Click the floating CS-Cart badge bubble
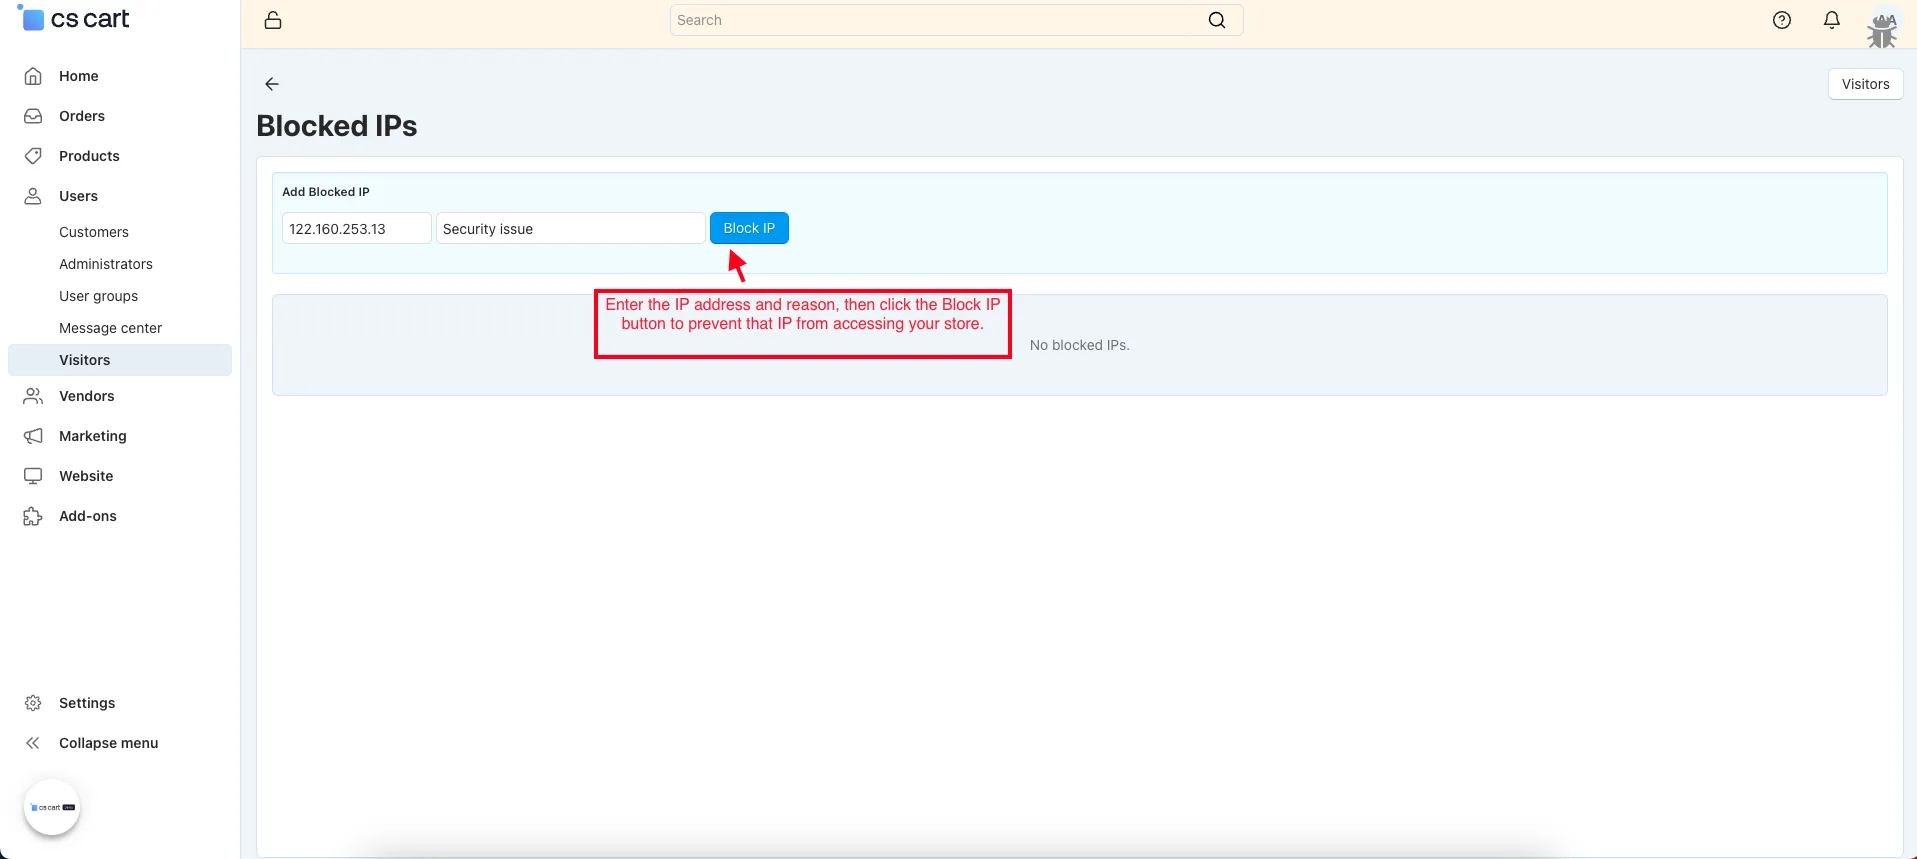 (52, 807)
